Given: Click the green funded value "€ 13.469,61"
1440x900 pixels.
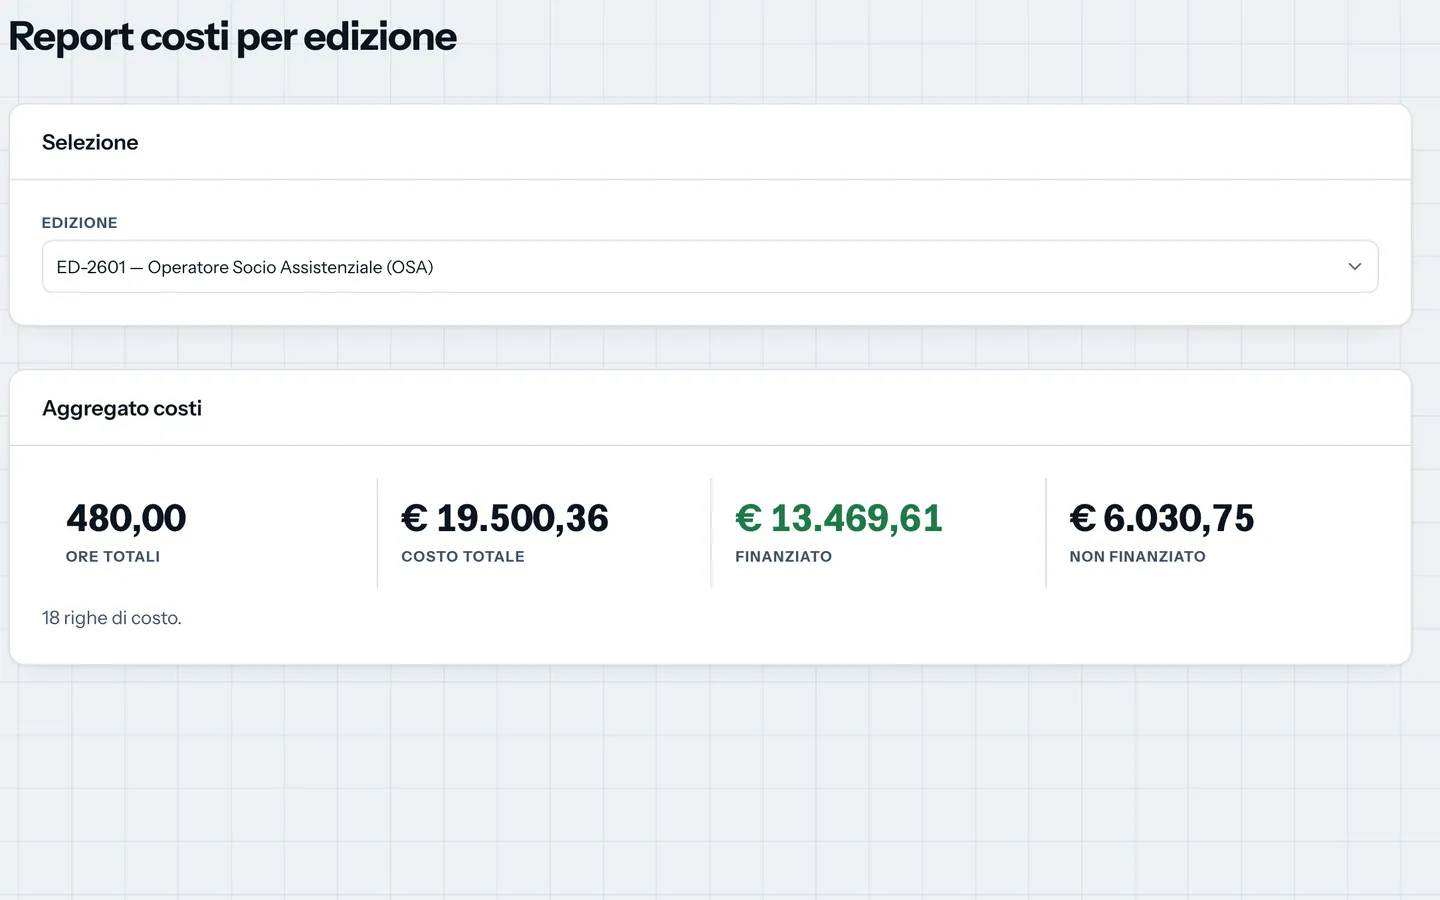Looking at the screenshot, I should [839, 518].
